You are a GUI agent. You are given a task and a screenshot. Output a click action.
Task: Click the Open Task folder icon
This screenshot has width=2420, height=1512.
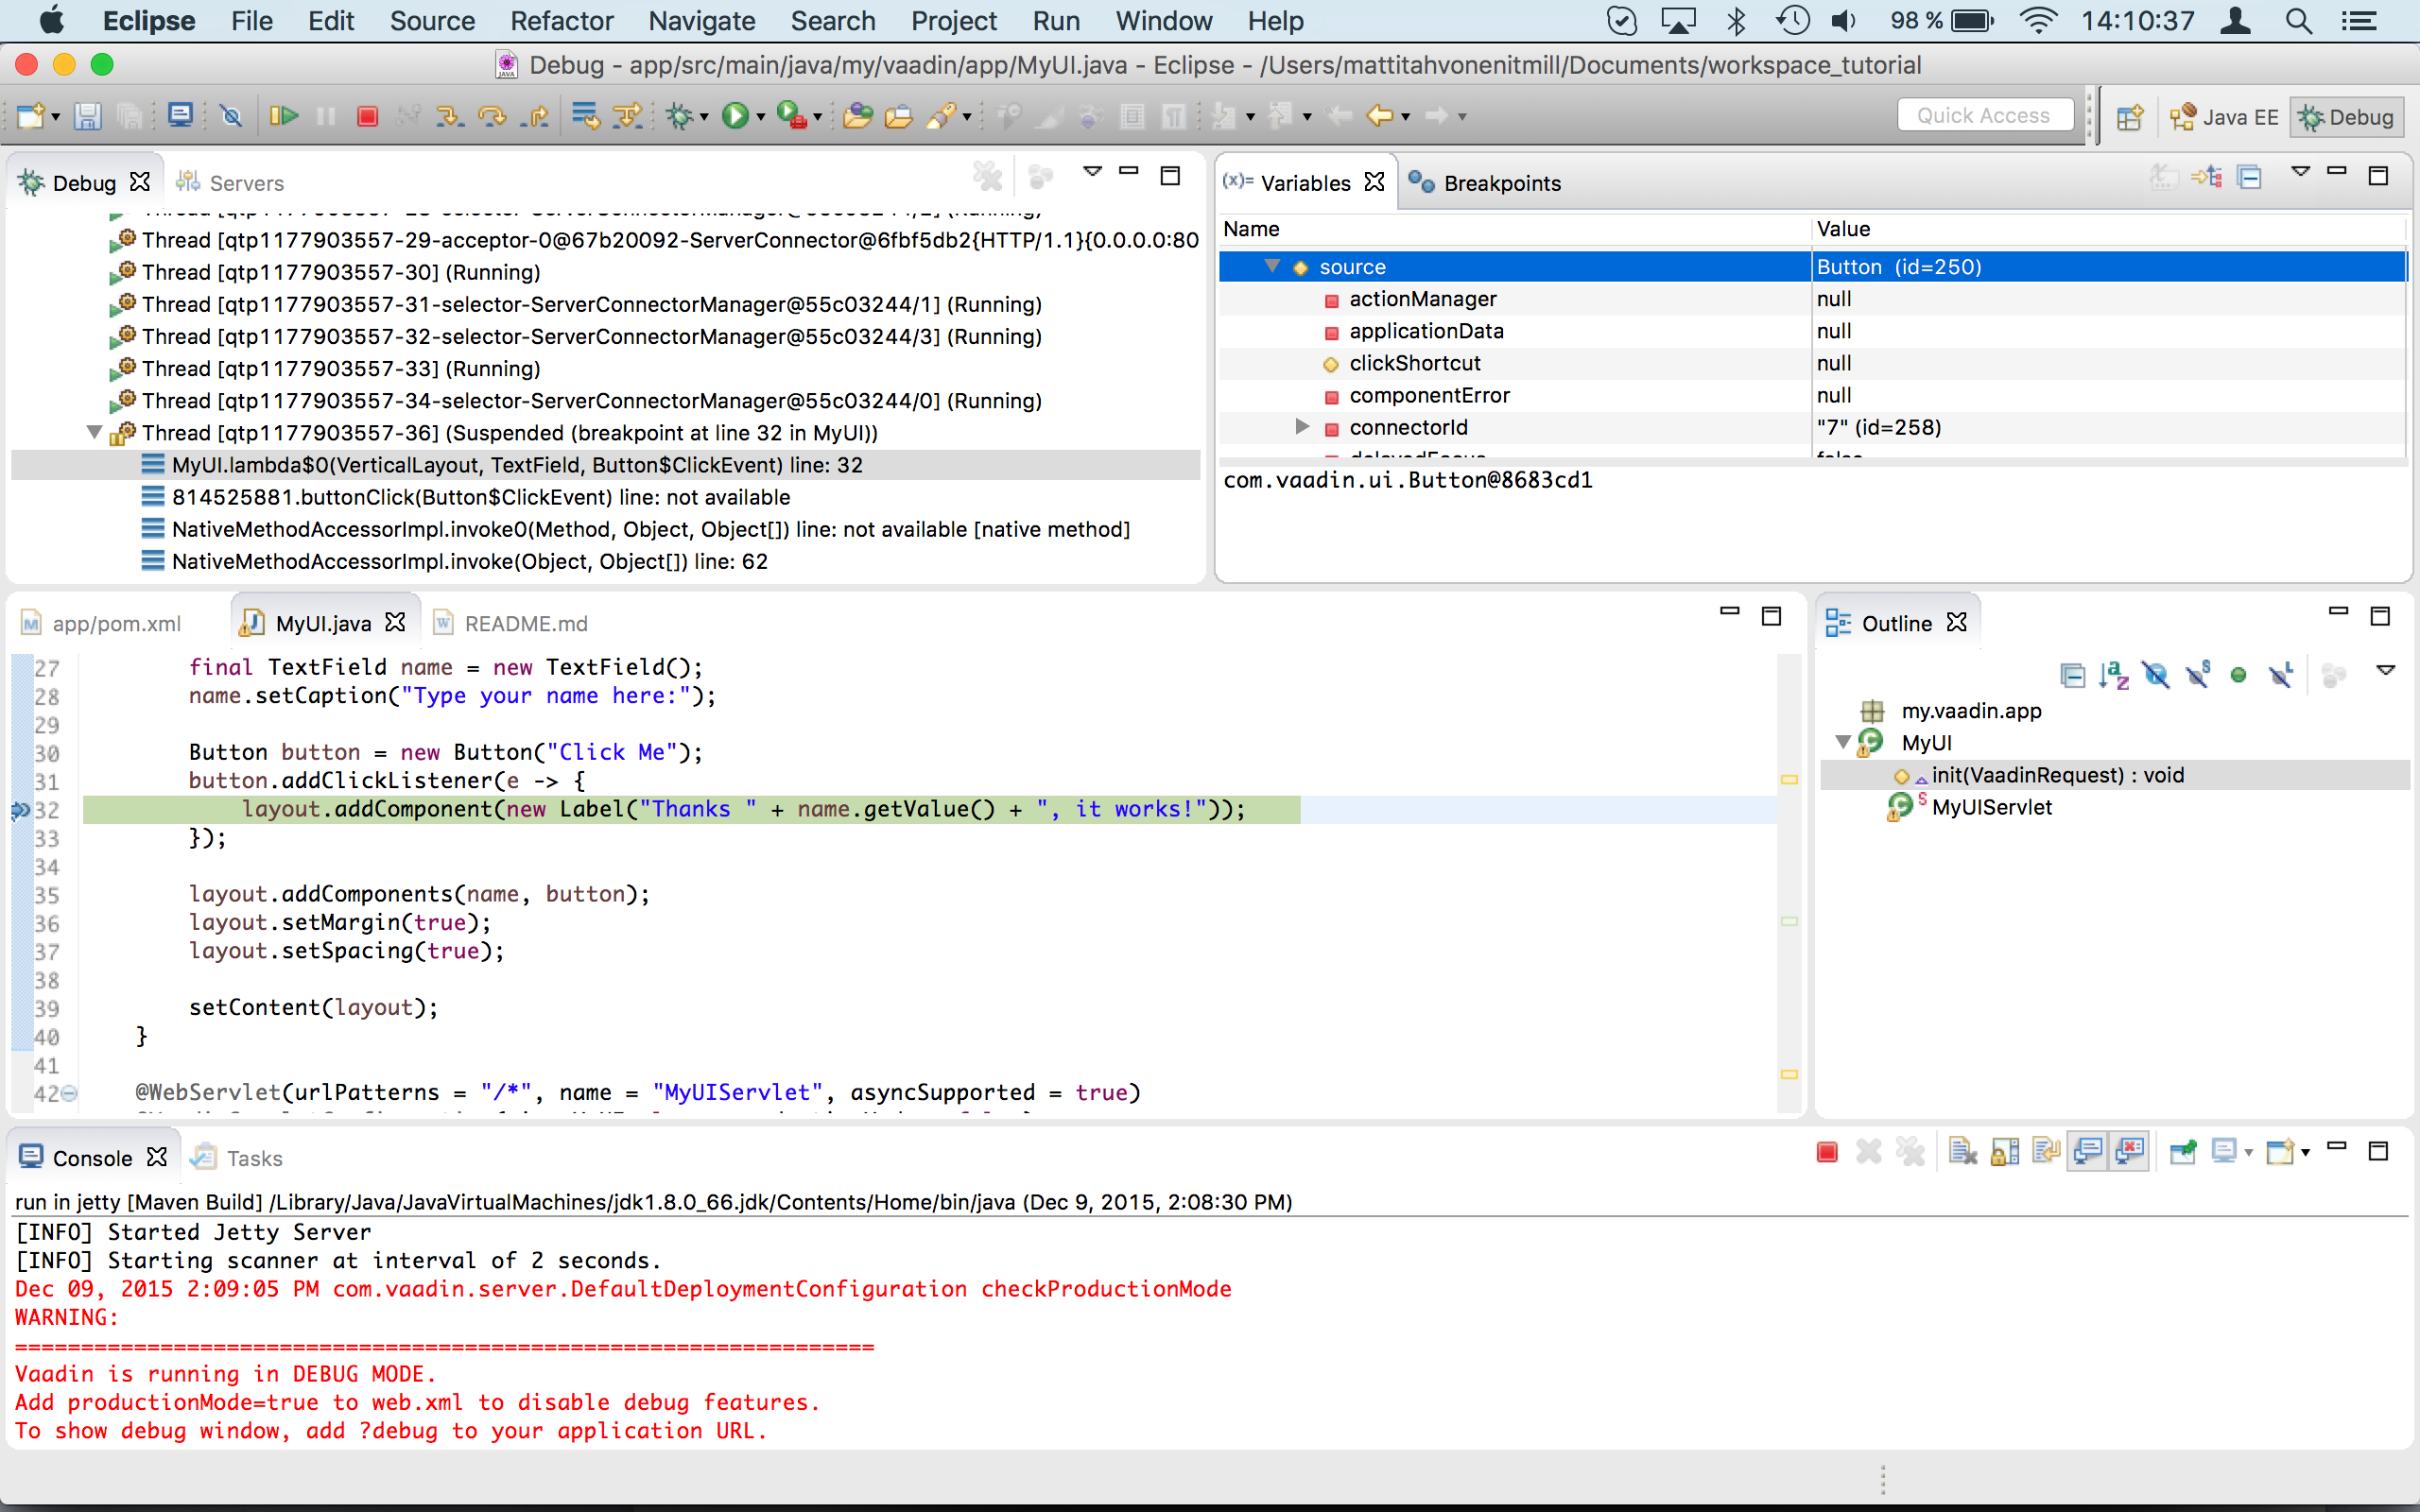point(899,117)
